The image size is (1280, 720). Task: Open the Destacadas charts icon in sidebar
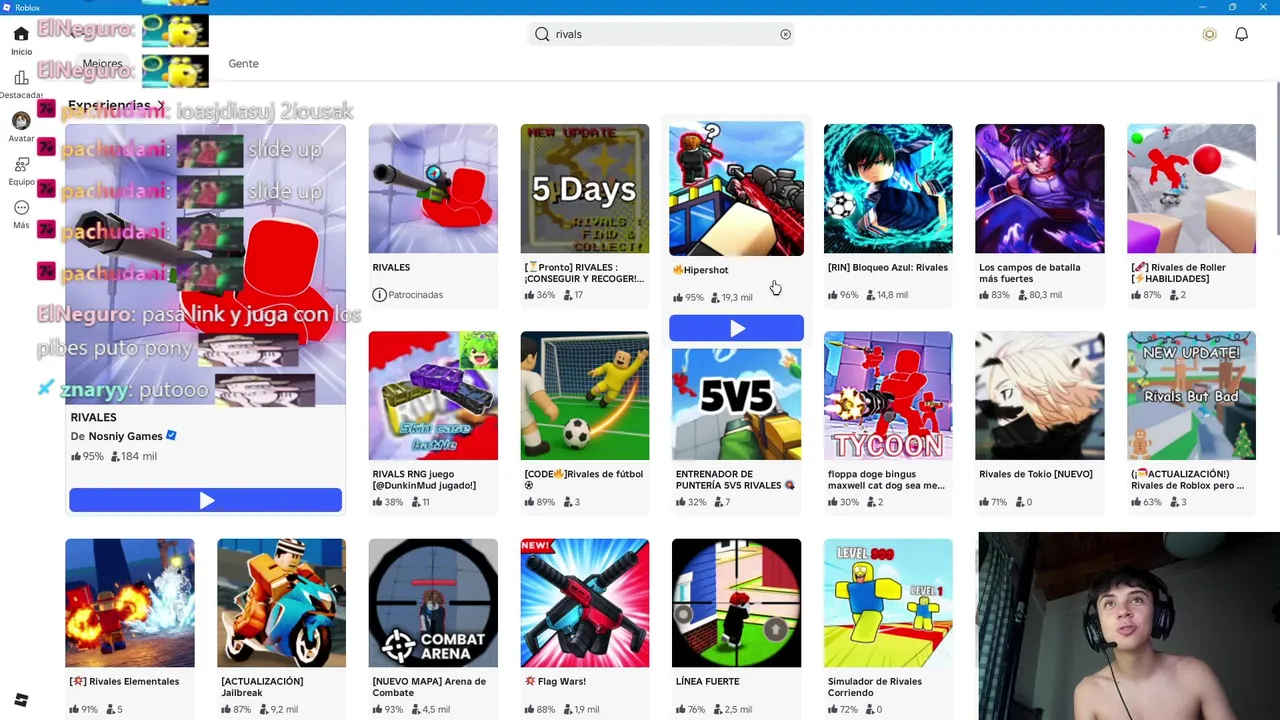click(x=21, y=78)
